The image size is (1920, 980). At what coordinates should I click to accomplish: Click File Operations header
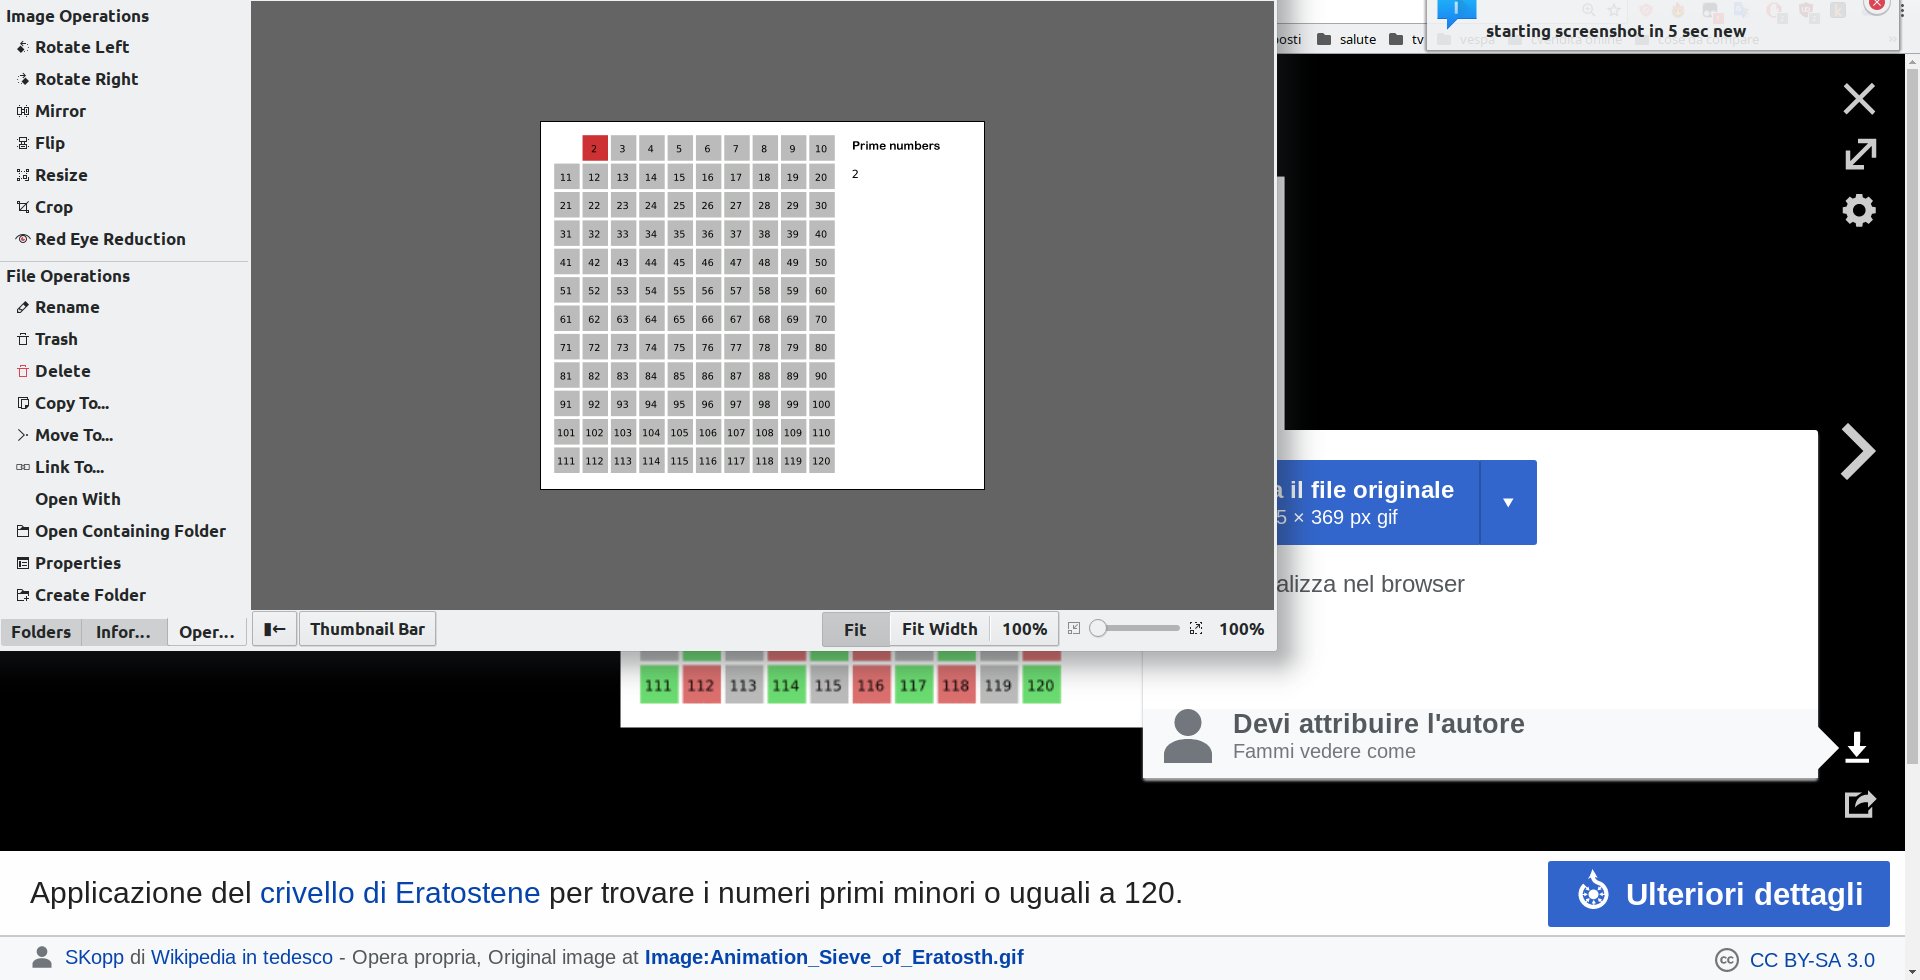coord(68,276)
